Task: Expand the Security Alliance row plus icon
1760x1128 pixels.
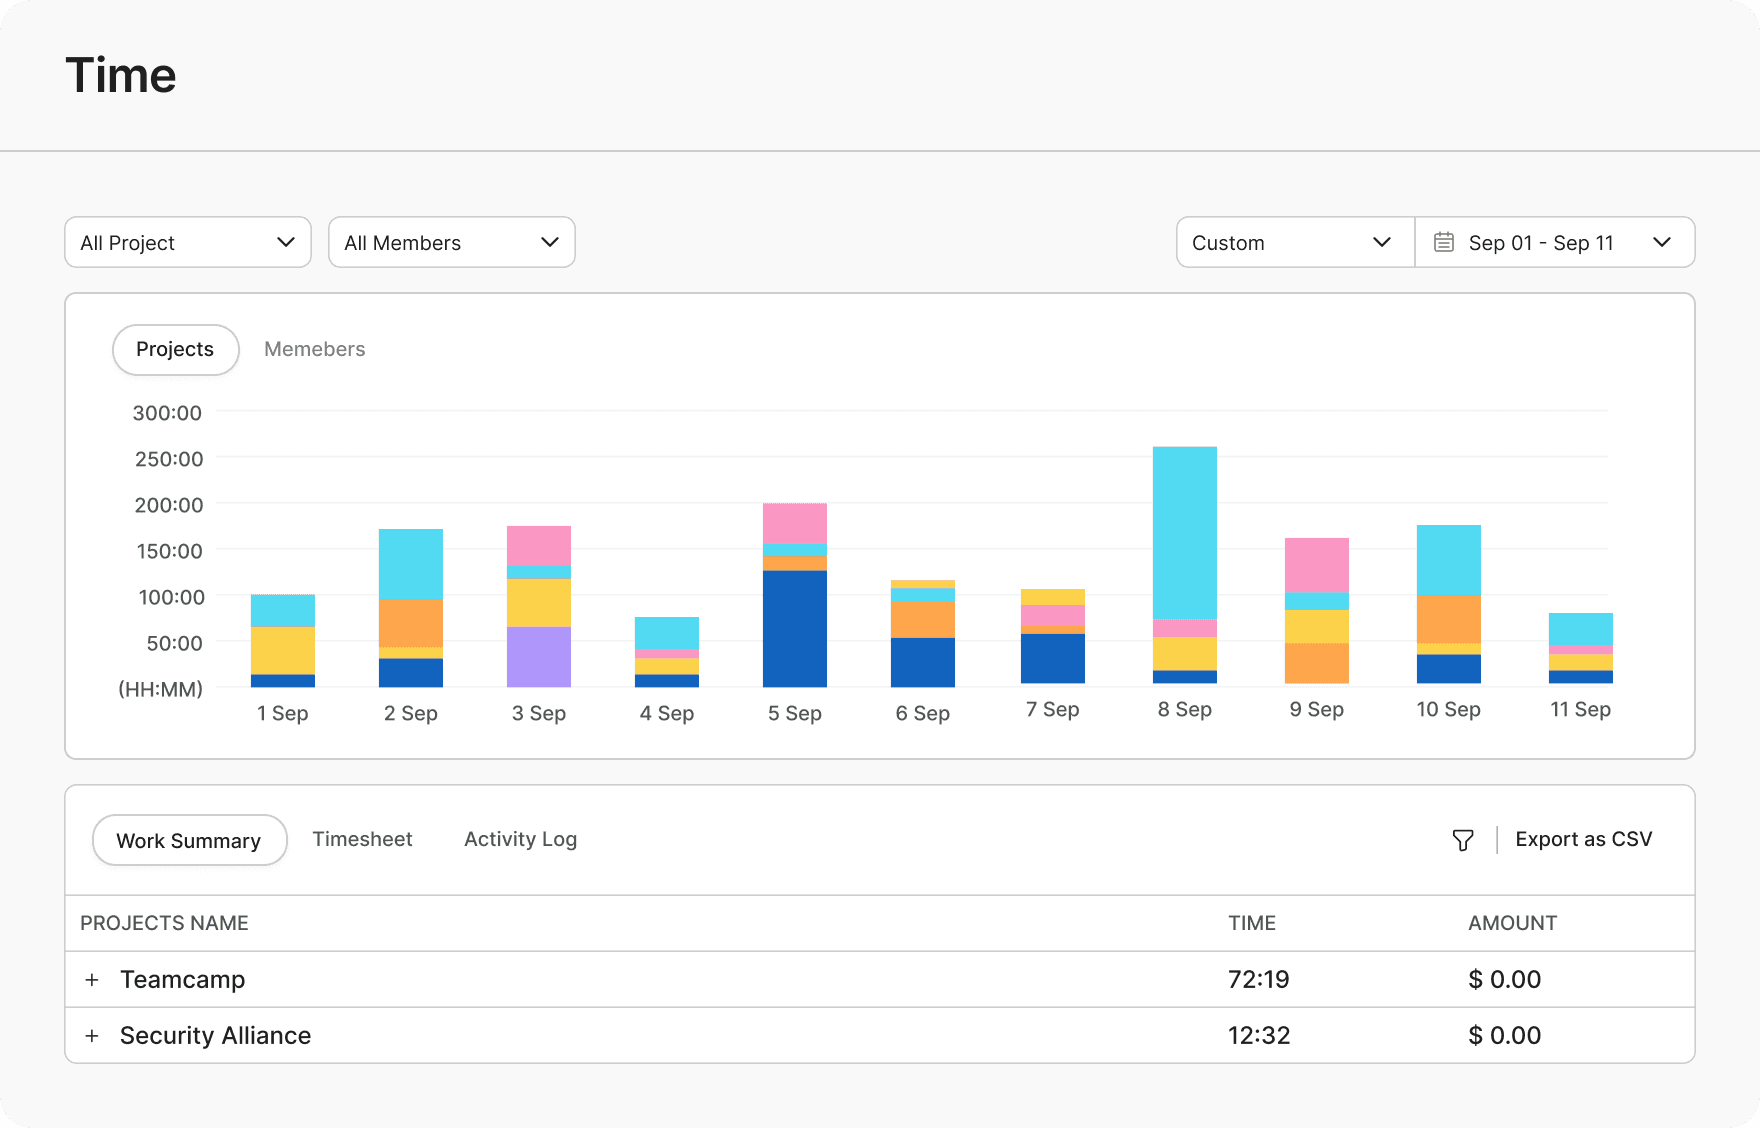Action: click(x=92, y=1036)
